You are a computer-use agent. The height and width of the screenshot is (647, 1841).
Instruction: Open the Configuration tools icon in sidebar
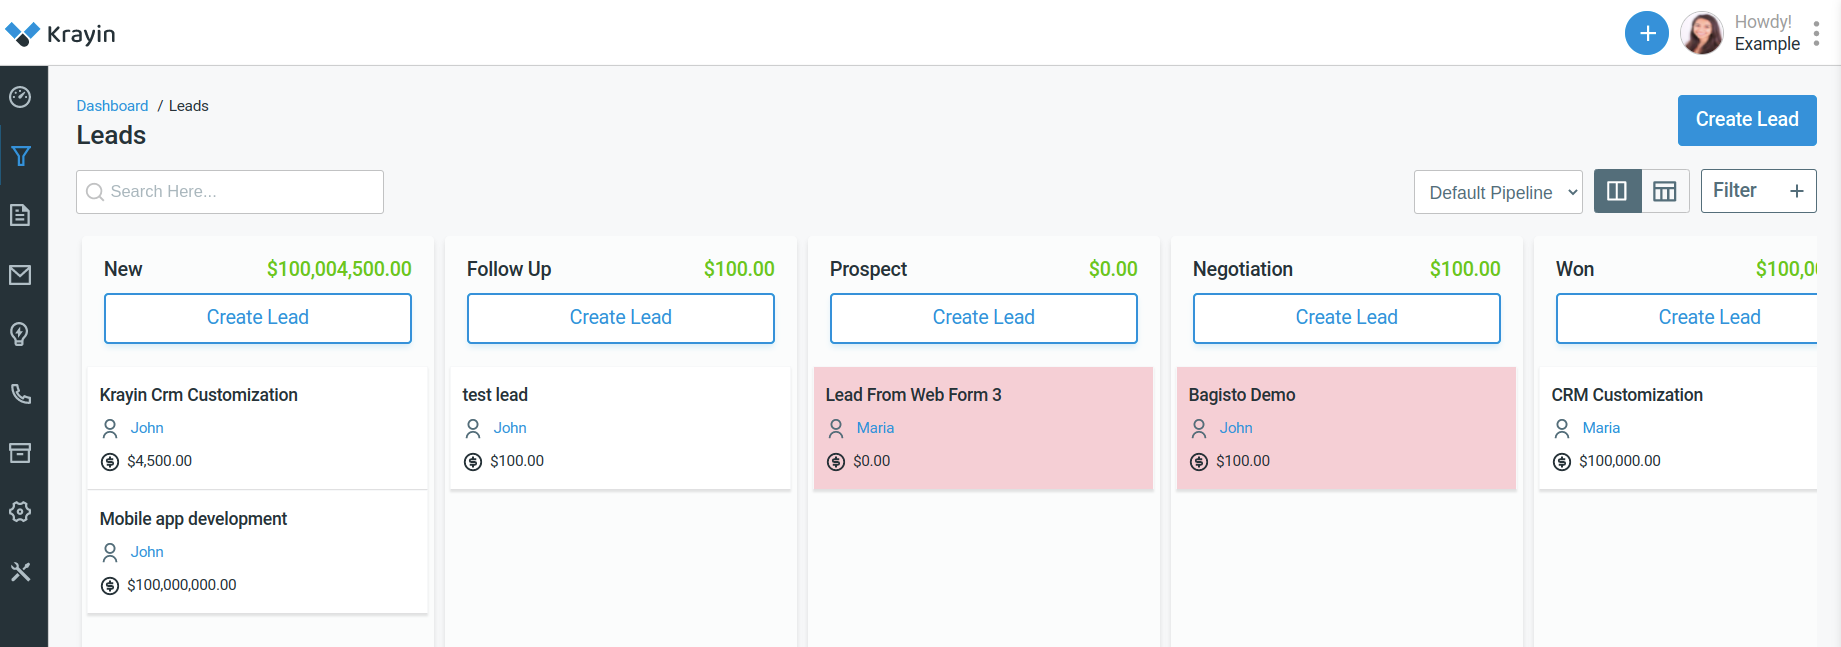tap(20, 572)
